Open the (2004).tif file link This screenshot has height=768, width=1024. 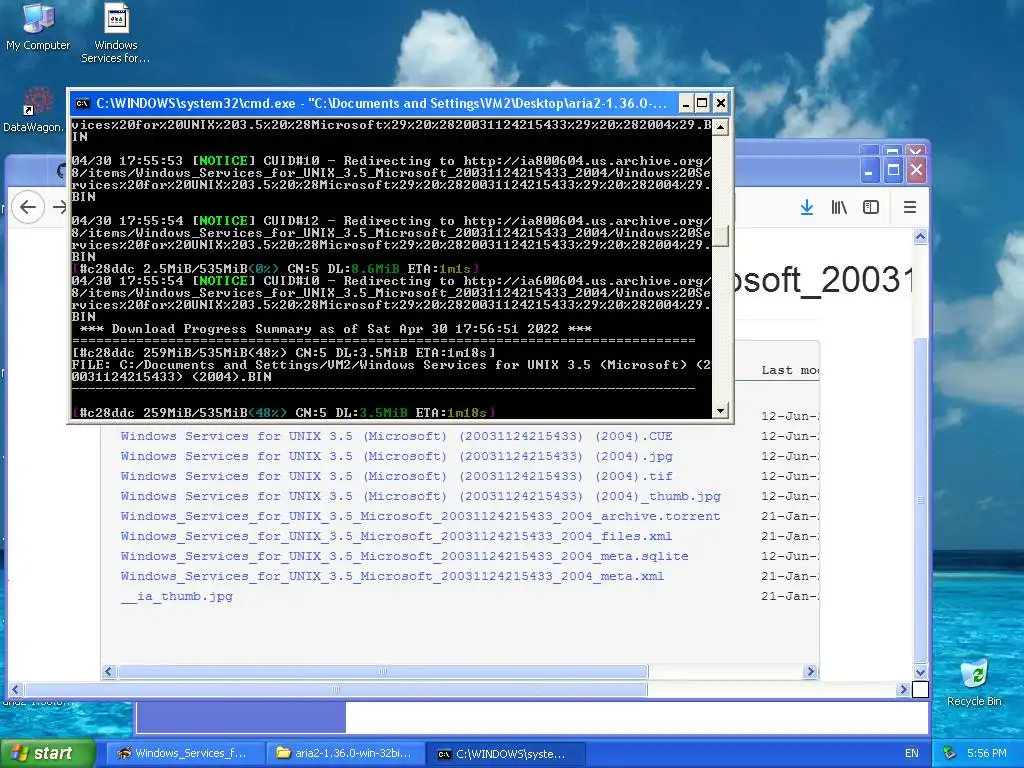[x=396, y=477]
